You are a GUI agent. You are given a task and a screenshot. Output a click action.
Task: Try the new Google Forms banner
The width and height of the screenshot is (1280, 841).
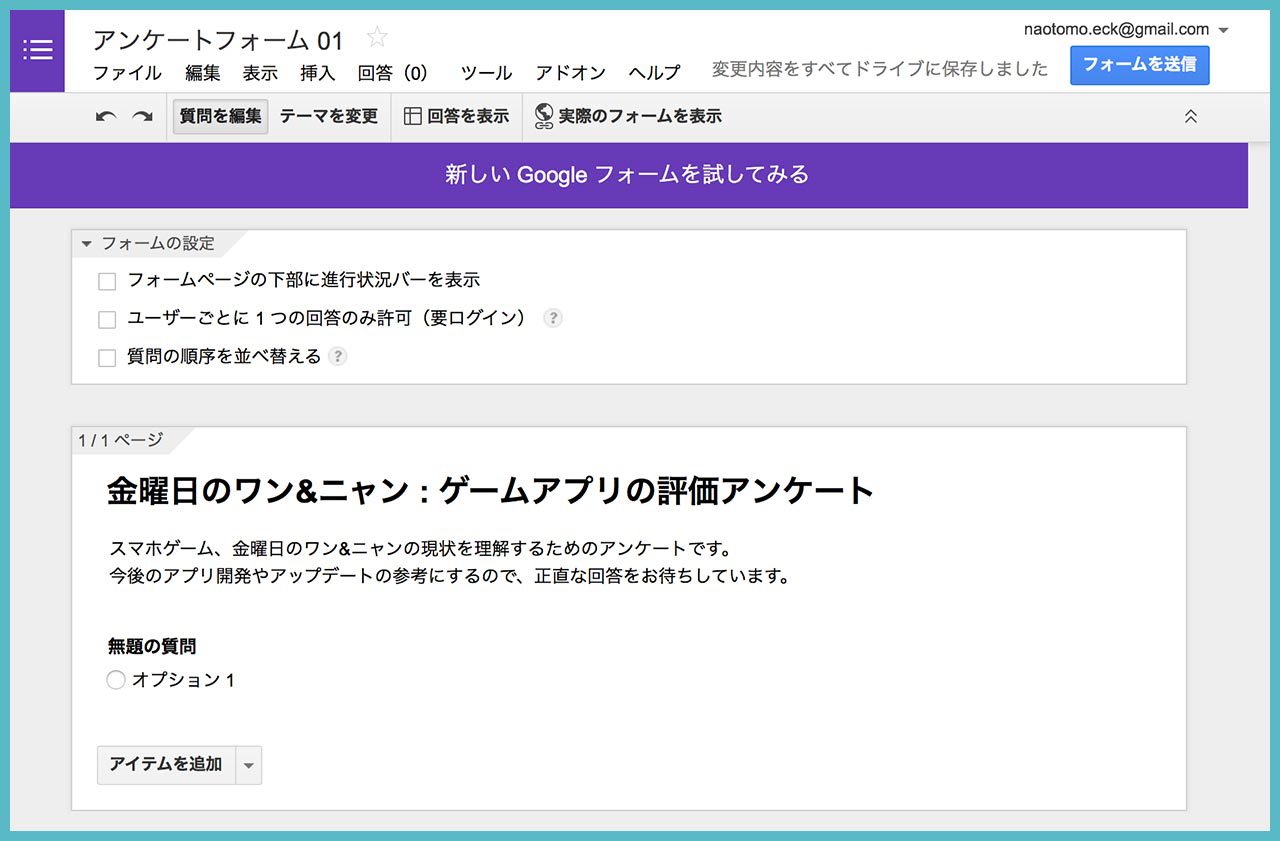[627, 174]
